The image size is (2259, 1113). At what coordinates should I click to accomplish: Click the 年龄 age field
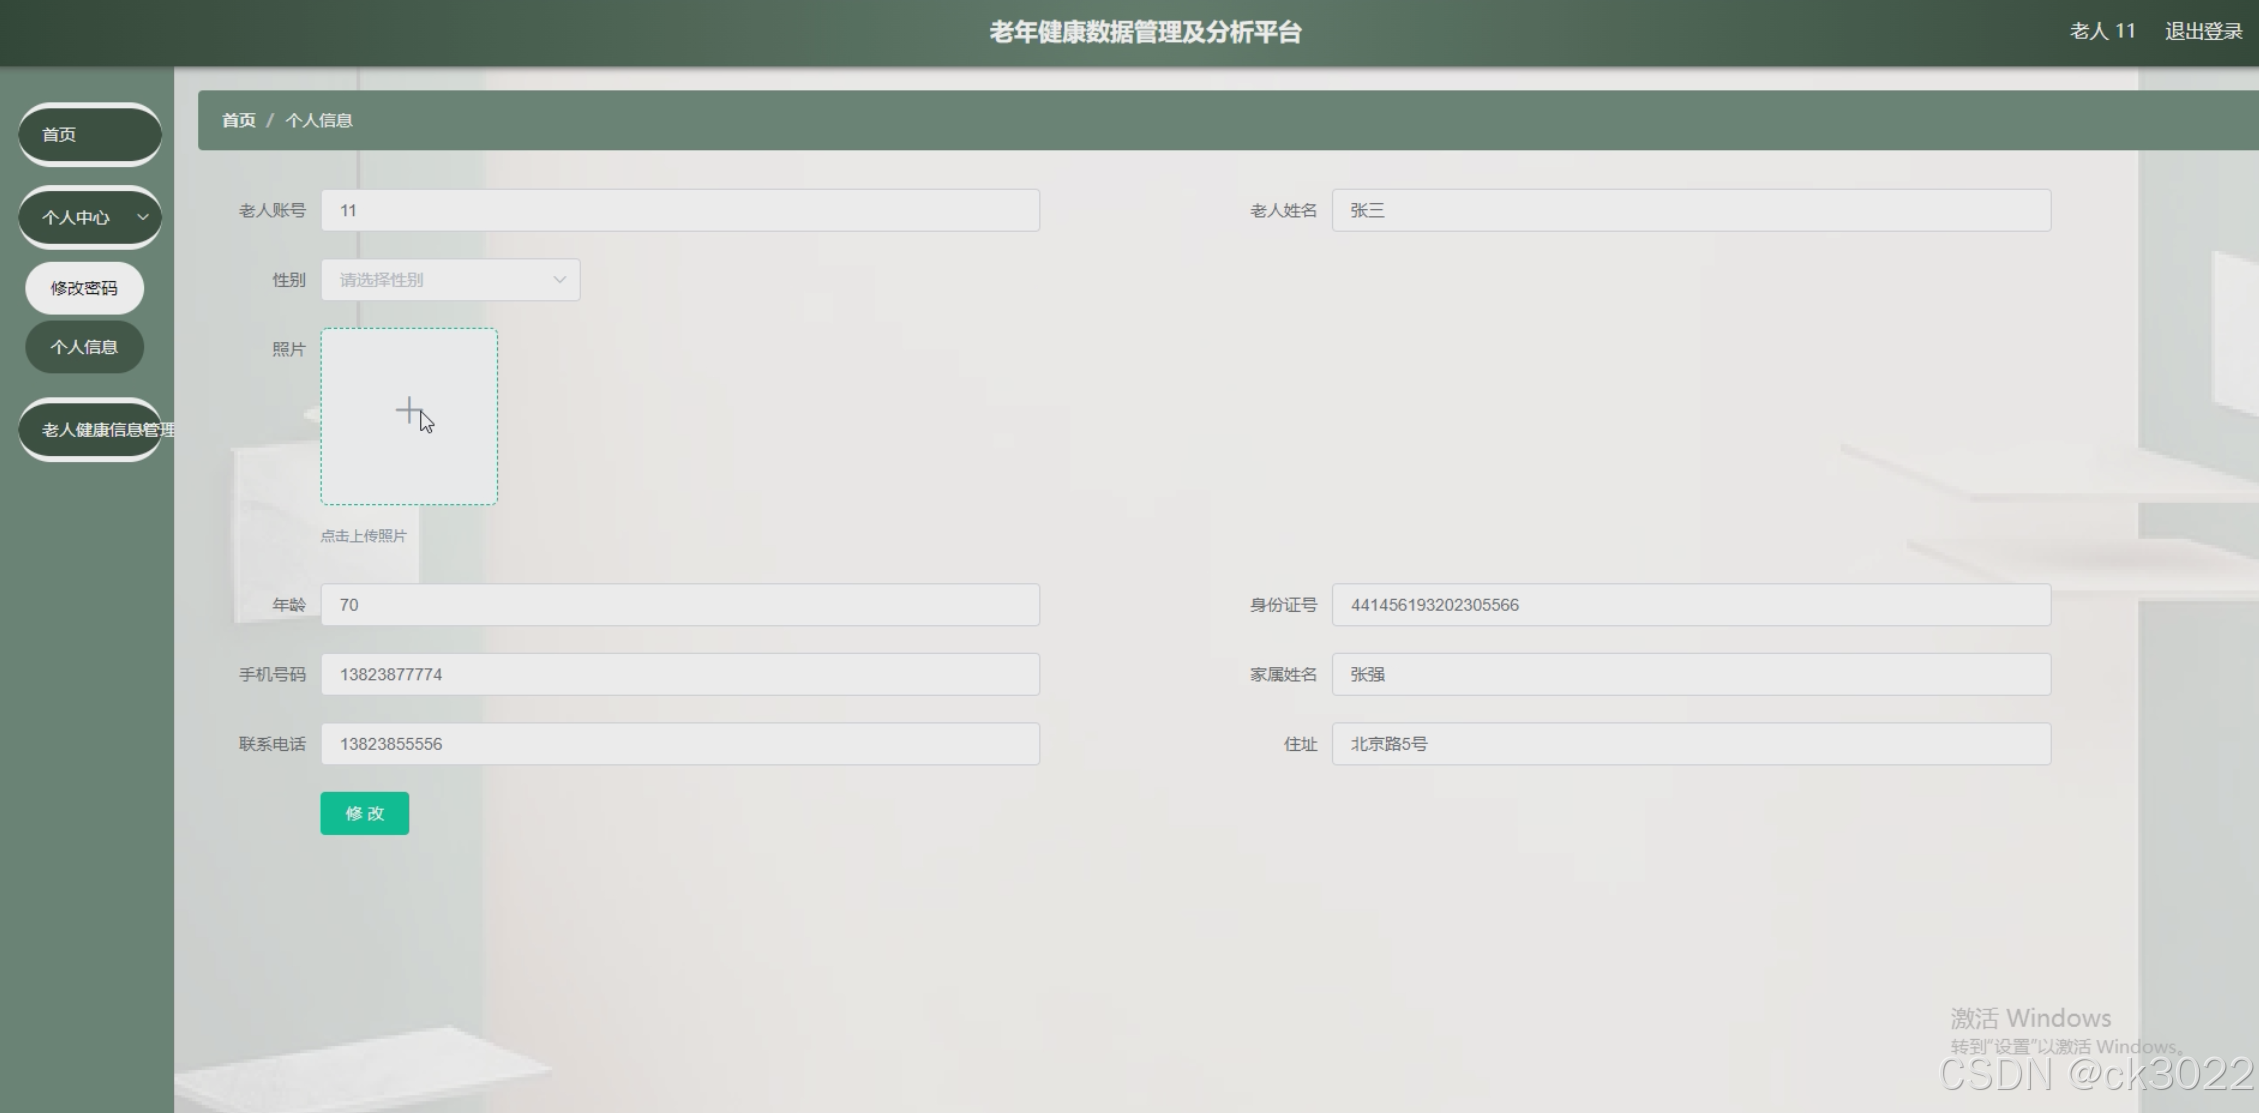(x=680, y=605)
